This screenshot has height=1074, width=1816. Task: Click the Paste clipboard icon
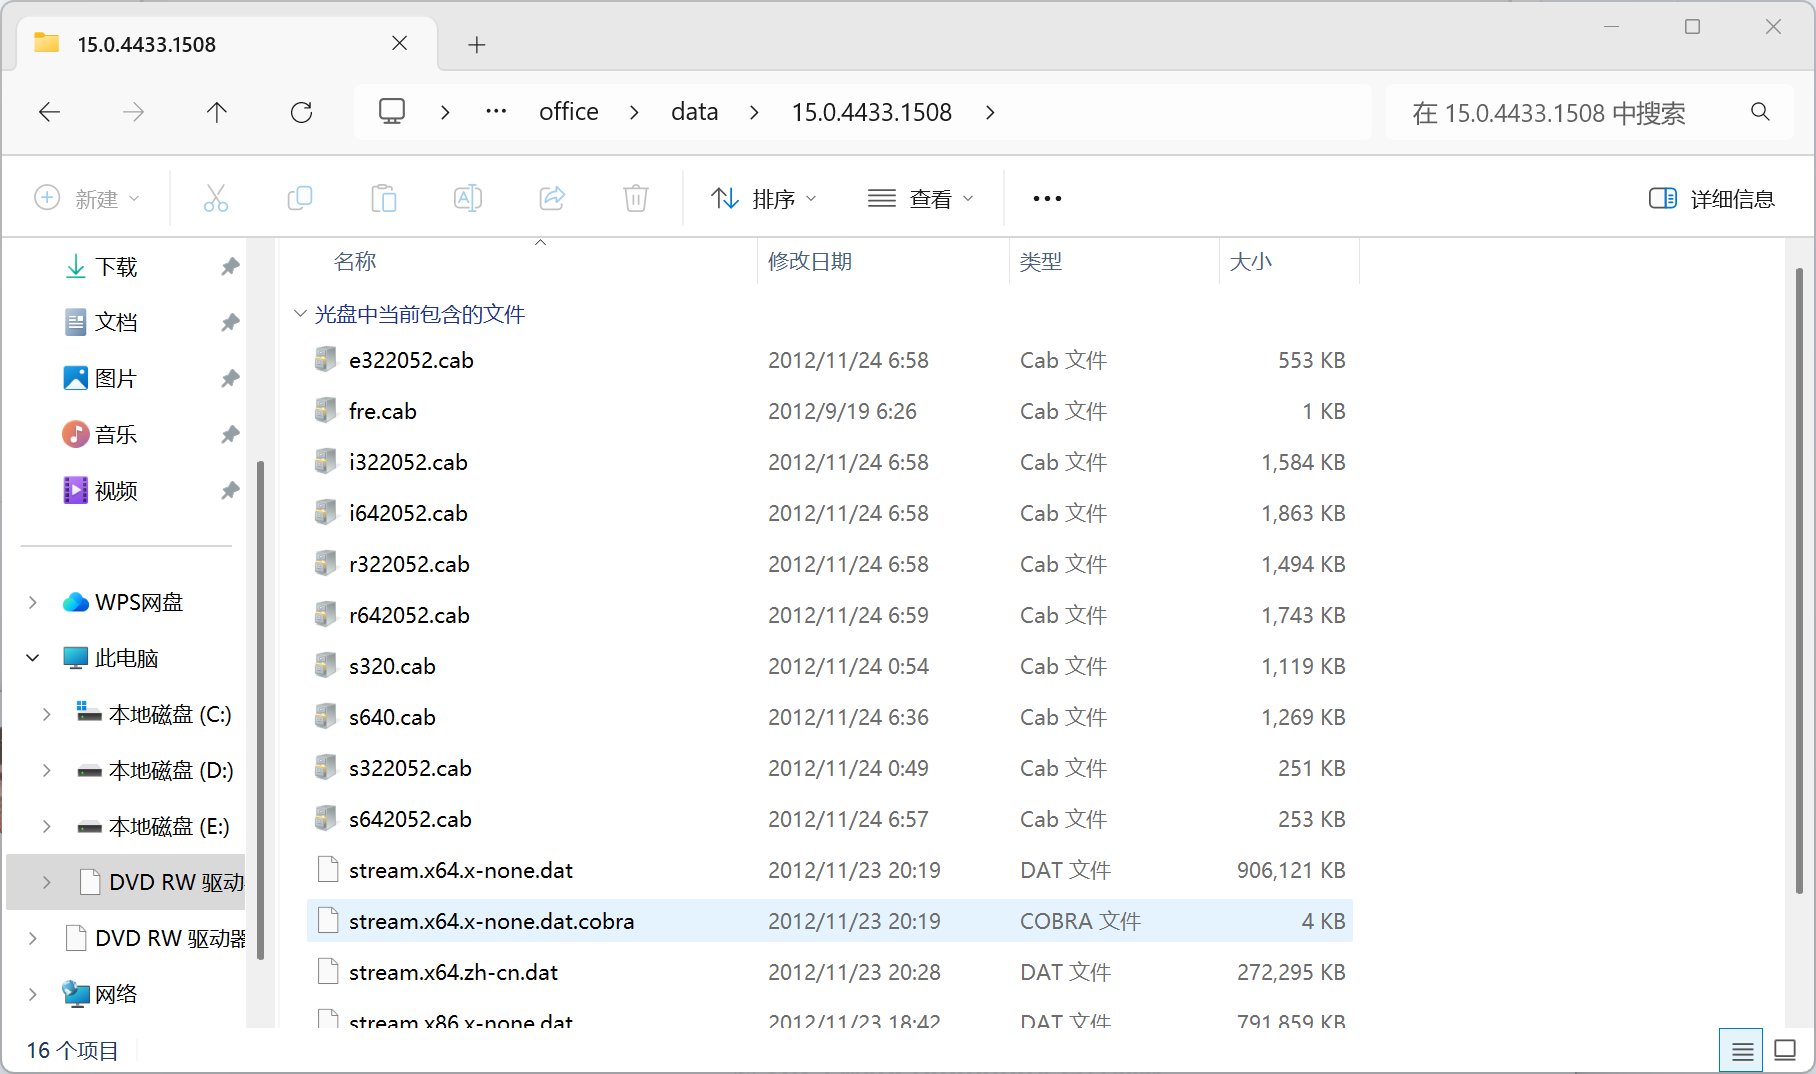[383, 198]
